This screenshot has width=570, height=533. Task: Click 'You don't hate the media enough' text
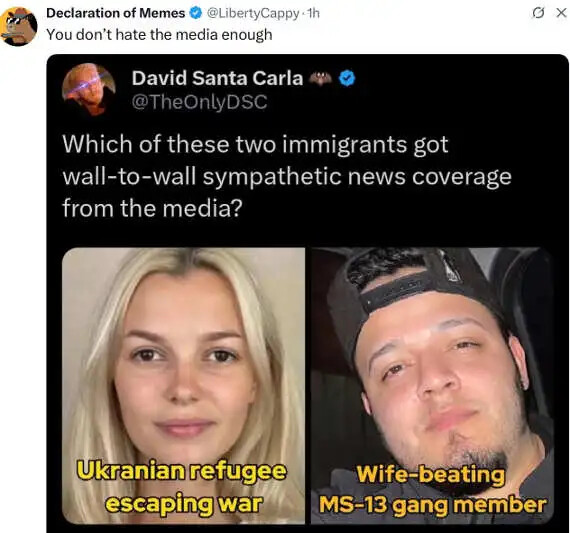(x=159, y=35)
